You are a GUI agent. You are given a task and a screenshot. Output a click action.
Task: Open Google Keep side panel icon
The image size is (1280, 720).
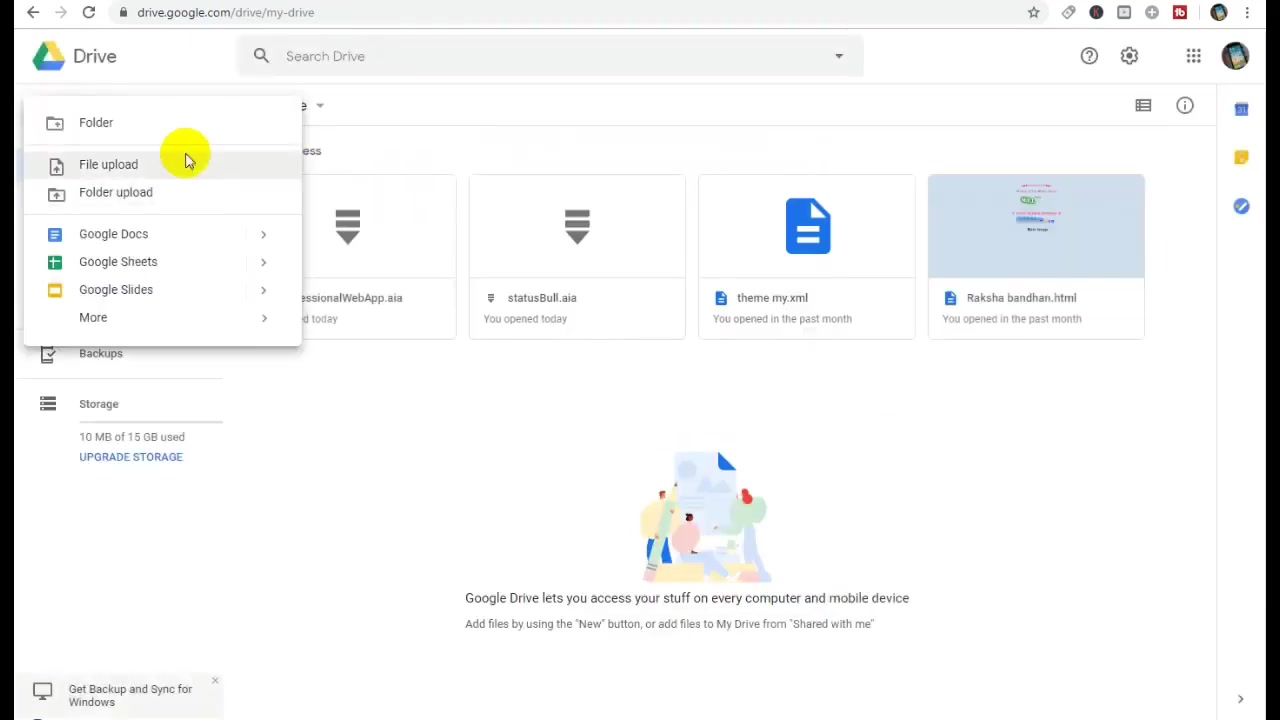(1241, 157)
